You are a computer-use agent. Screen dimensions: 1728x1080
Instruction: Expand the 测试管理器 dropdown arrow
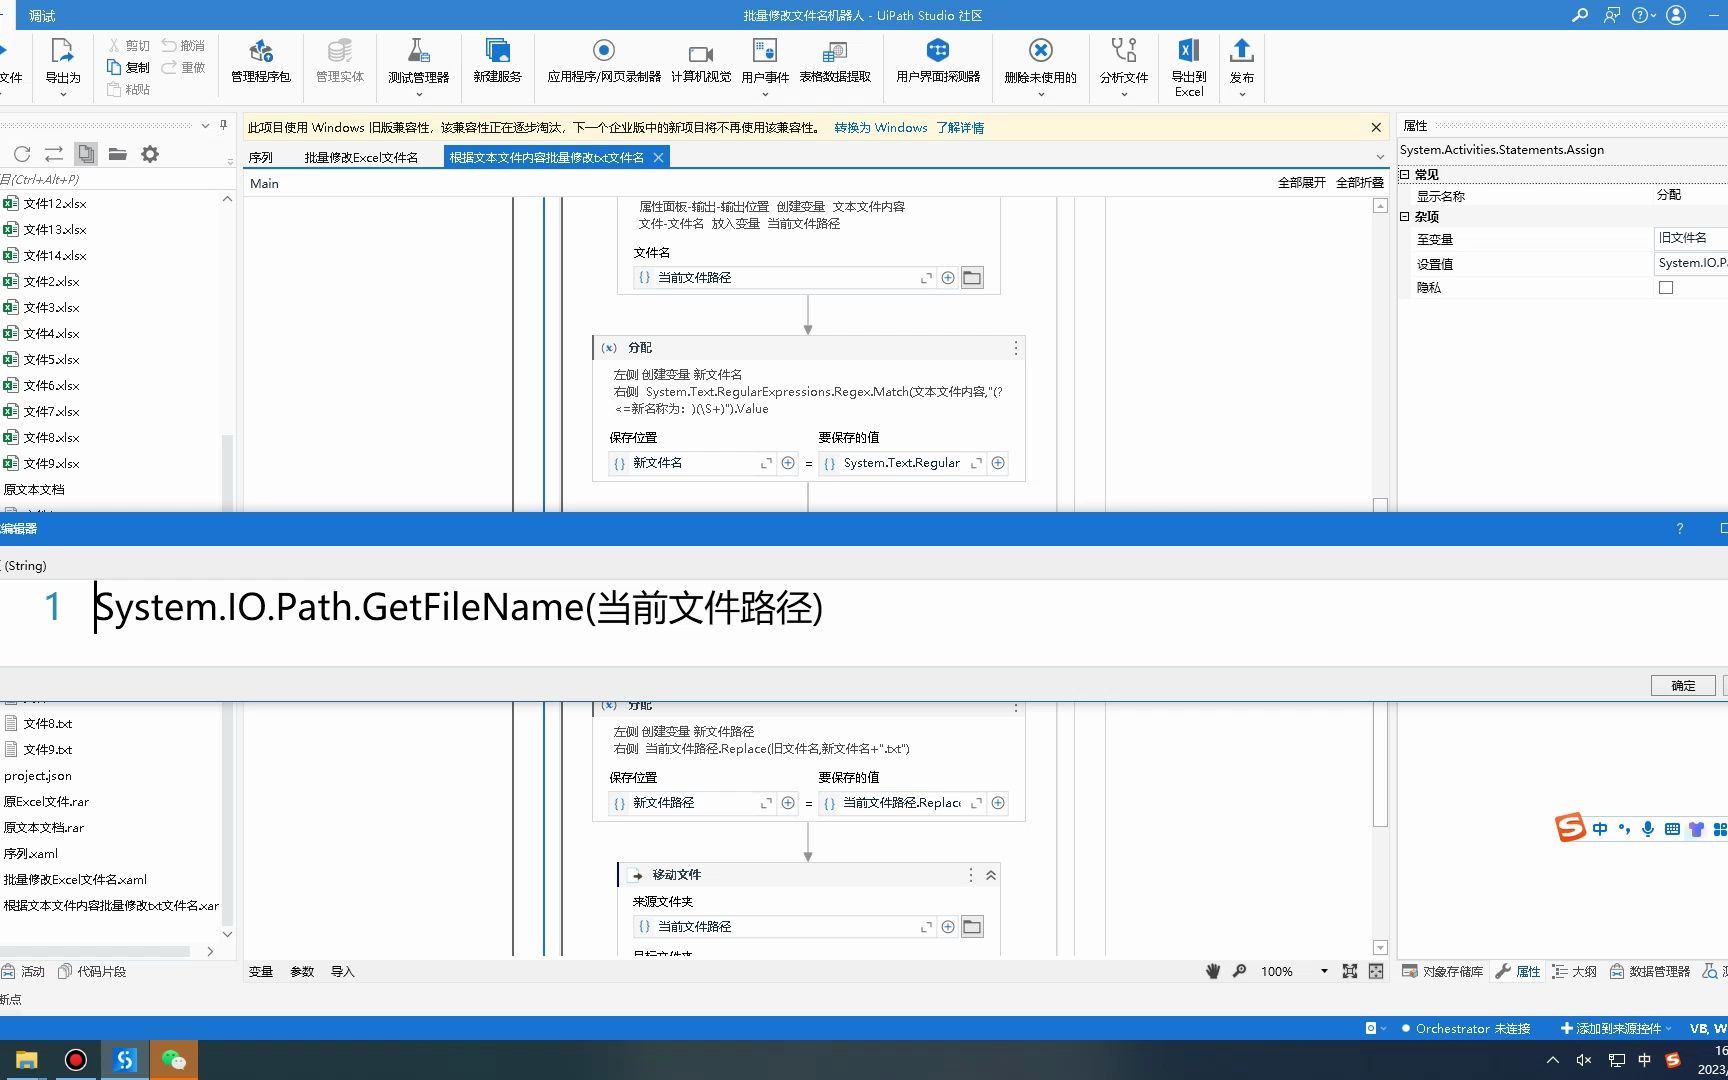[418, 93]
